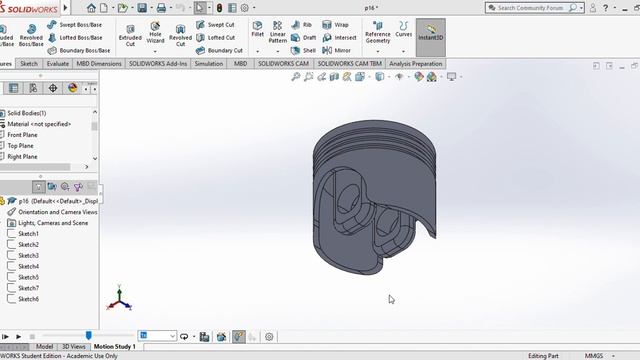Select the Mirror tool
The width and height of the screenshot is (640, 360).
pos(336,51)
